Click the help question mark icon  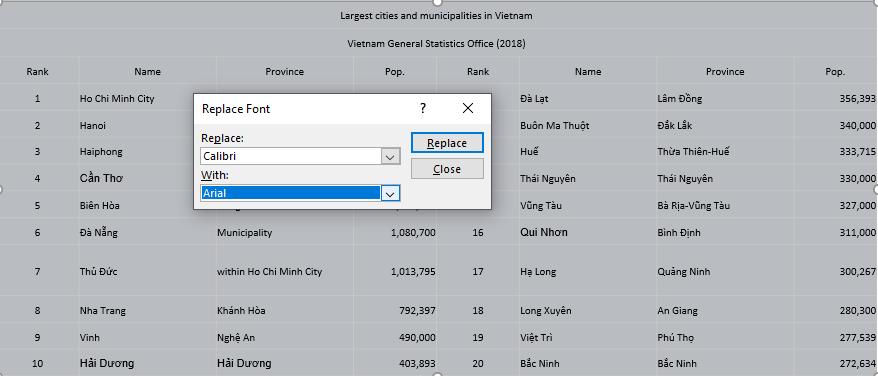(423, 108)
